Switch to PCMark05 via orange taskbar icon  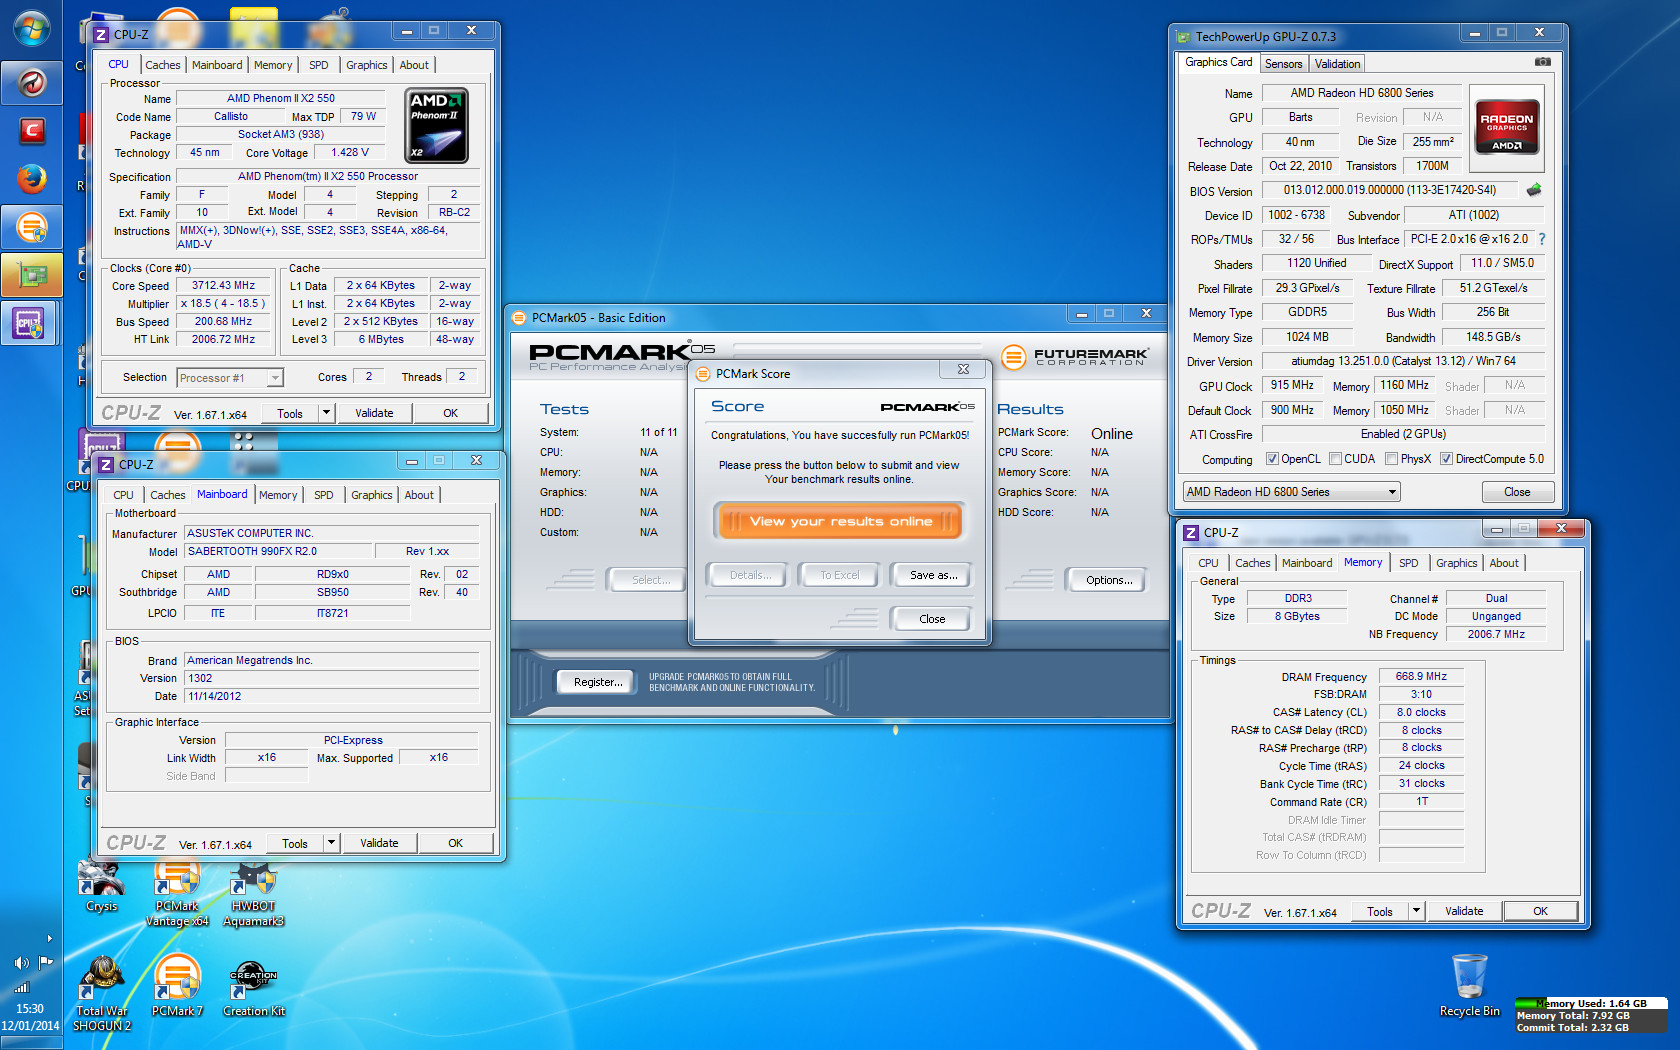[32, 228]
